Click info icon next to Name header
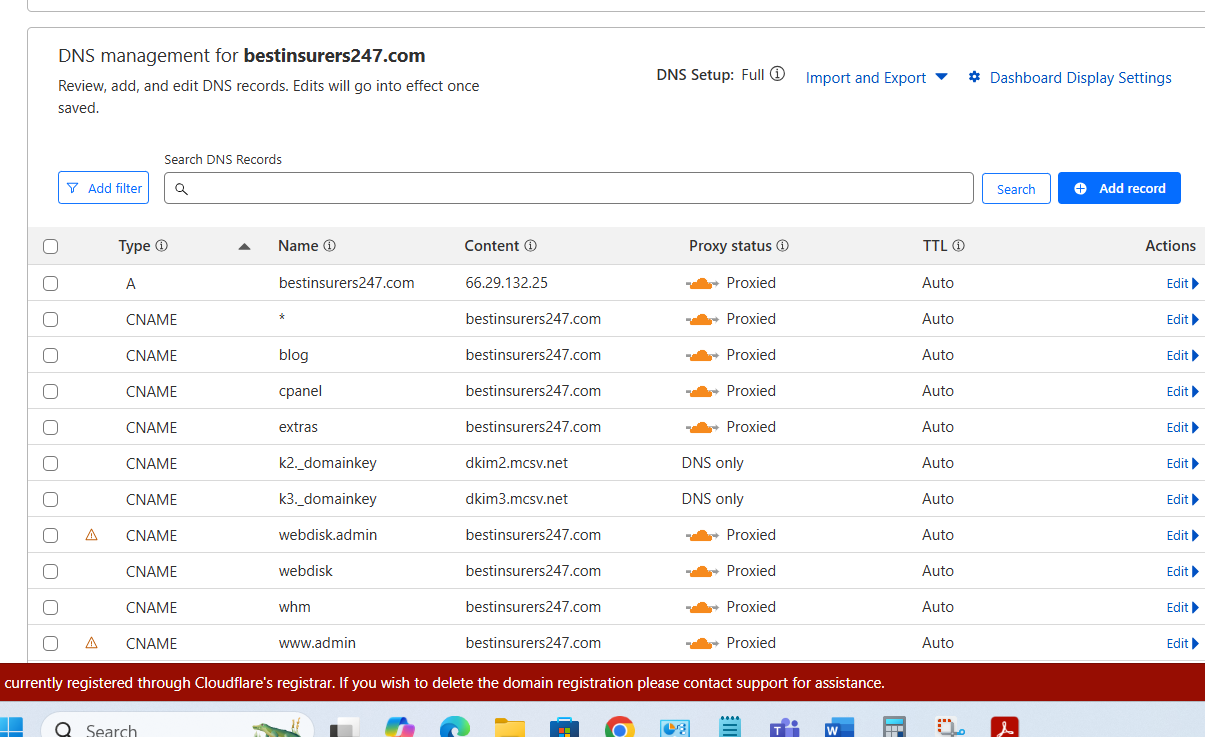 pos(329,246)
